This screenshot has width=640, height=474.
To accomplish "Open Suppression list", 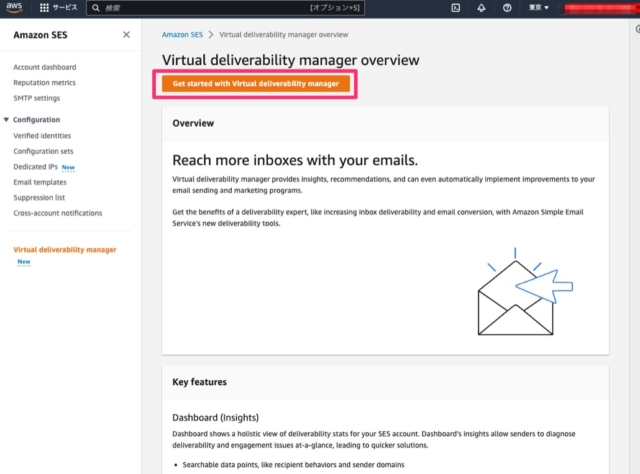I will [x=39, y=198].
